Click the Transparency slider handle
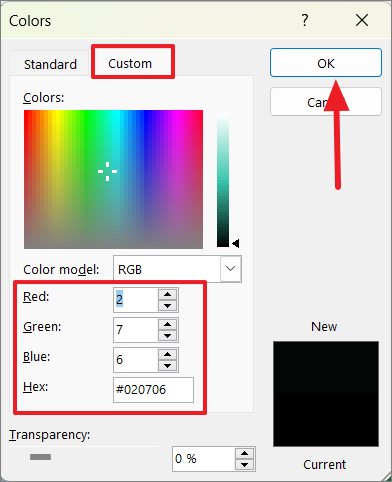Viewport: 392px width, 482px height. (x=40, y=457)
